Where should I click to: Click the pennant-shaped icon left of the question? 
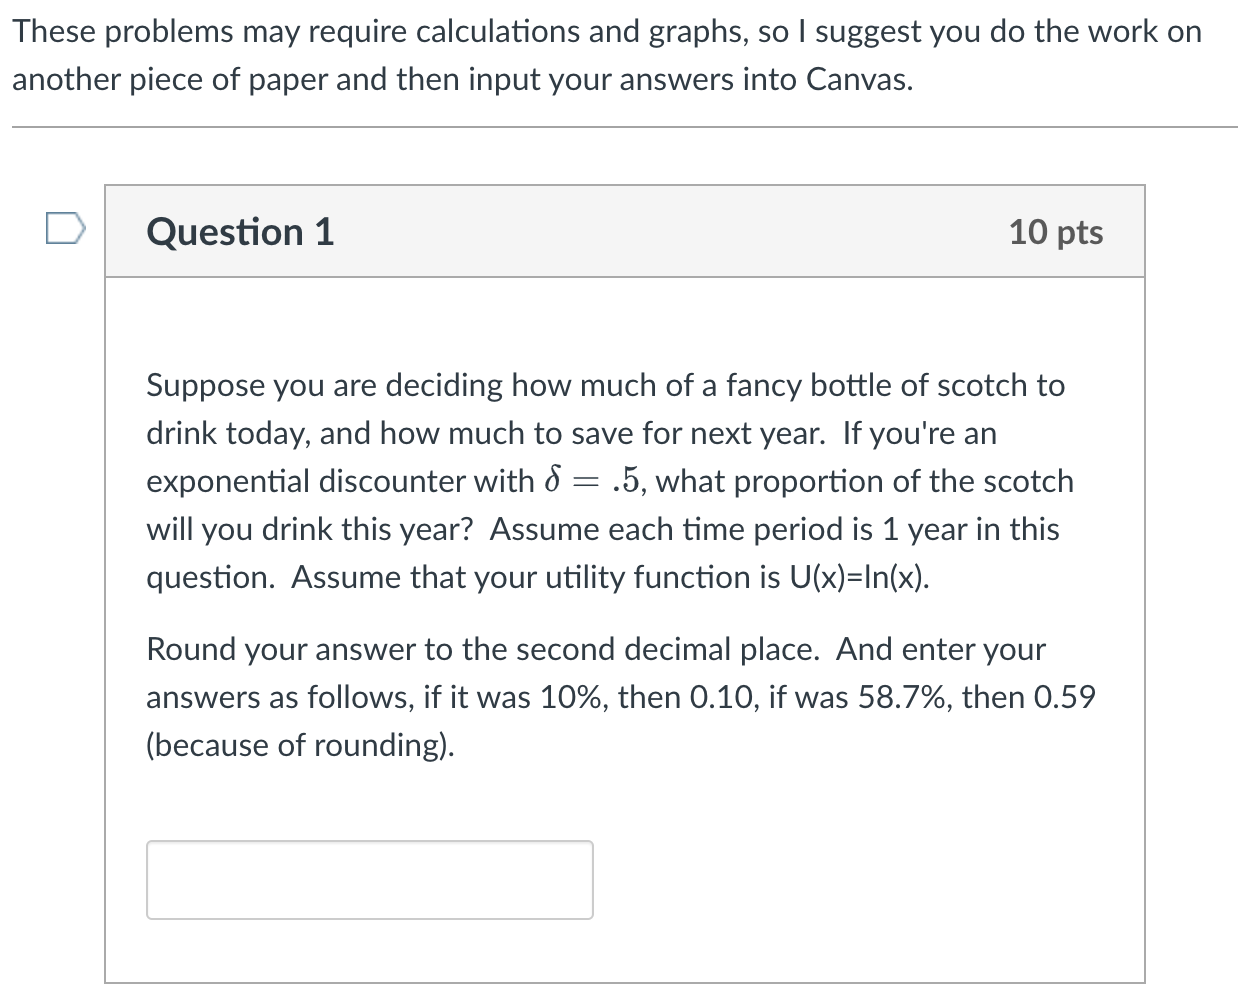(65, 228)
